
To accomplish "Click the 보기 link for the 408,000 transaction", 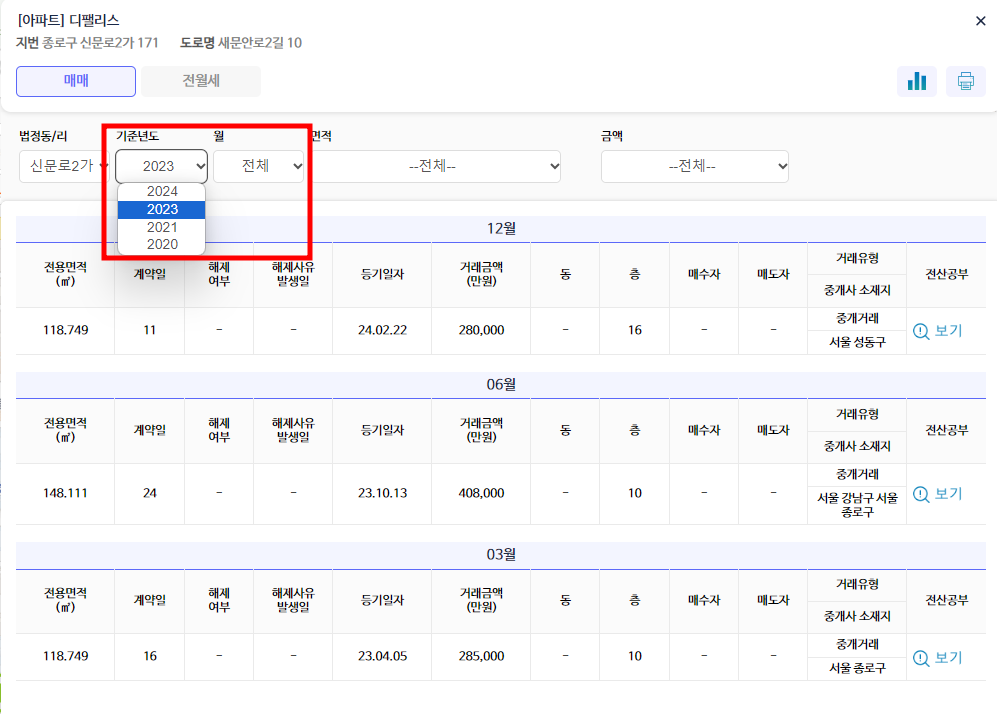I will pyautogui.click(x=937, y=493).
